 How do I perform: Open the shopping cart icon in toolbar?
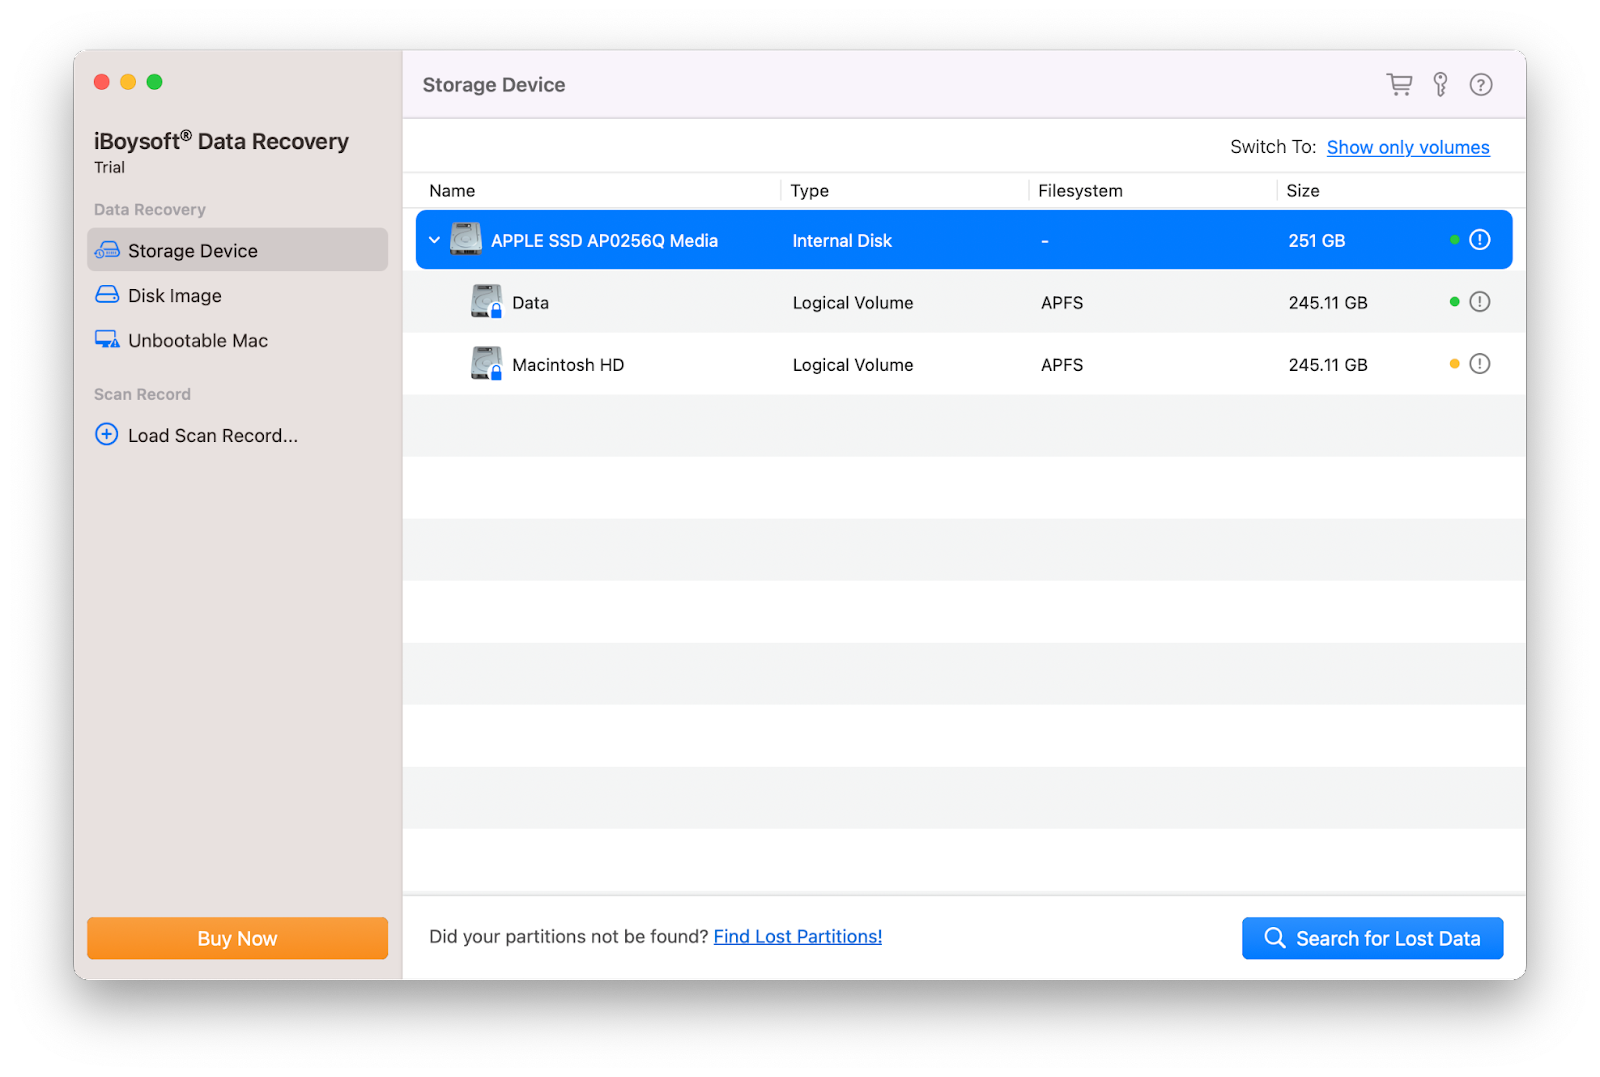[x=1400, y=84]
